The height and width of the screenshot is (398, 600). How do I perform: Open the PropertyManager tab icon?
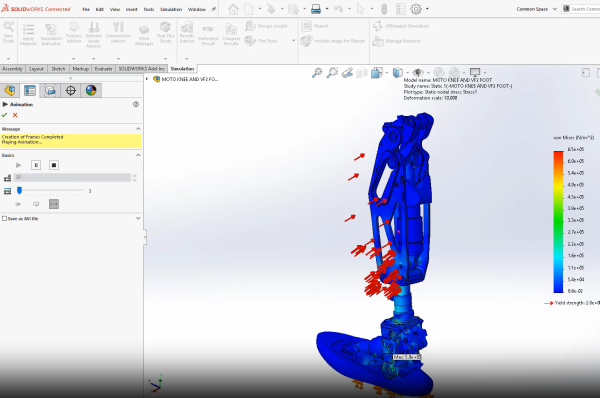point(30,90)
